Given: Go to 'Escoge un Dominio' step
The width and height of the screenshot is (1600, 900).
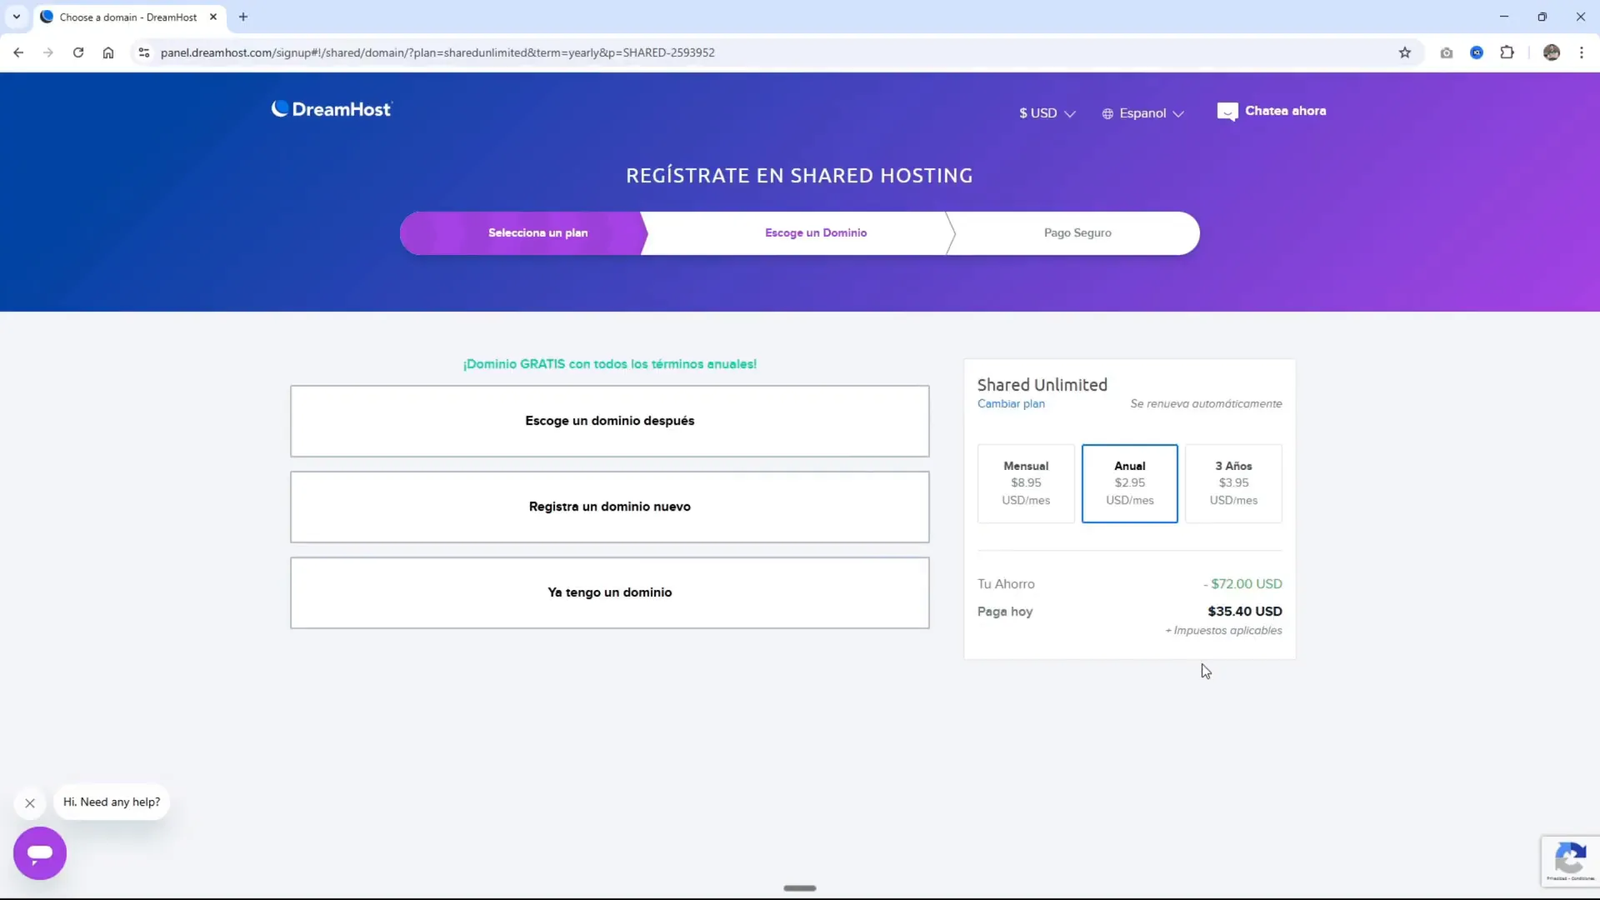Looking at the screenshot, I should (x=816, y=233).
